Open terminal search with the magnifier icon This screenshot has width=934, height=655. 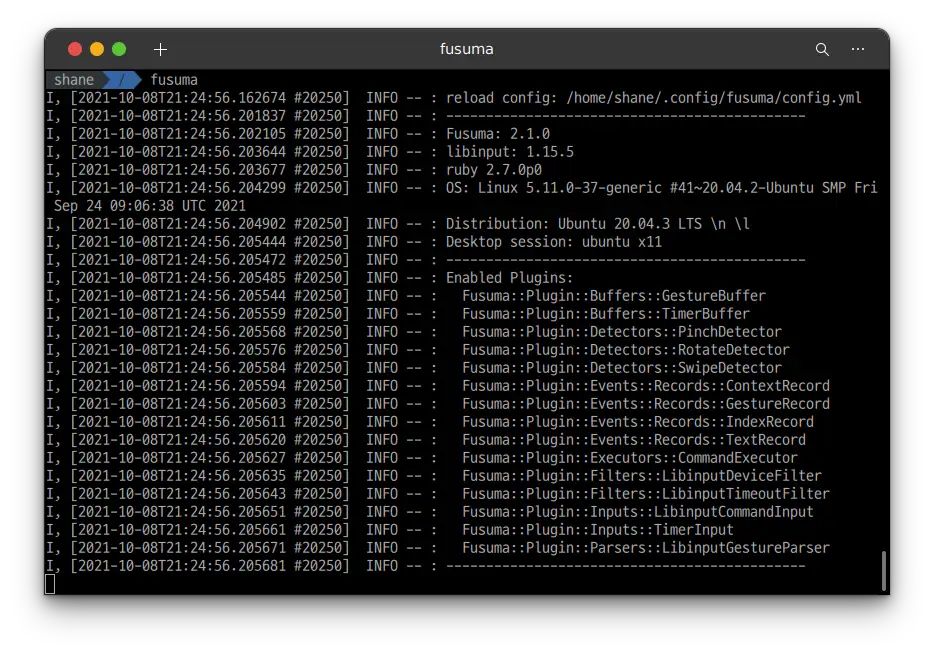pos(822,49)
